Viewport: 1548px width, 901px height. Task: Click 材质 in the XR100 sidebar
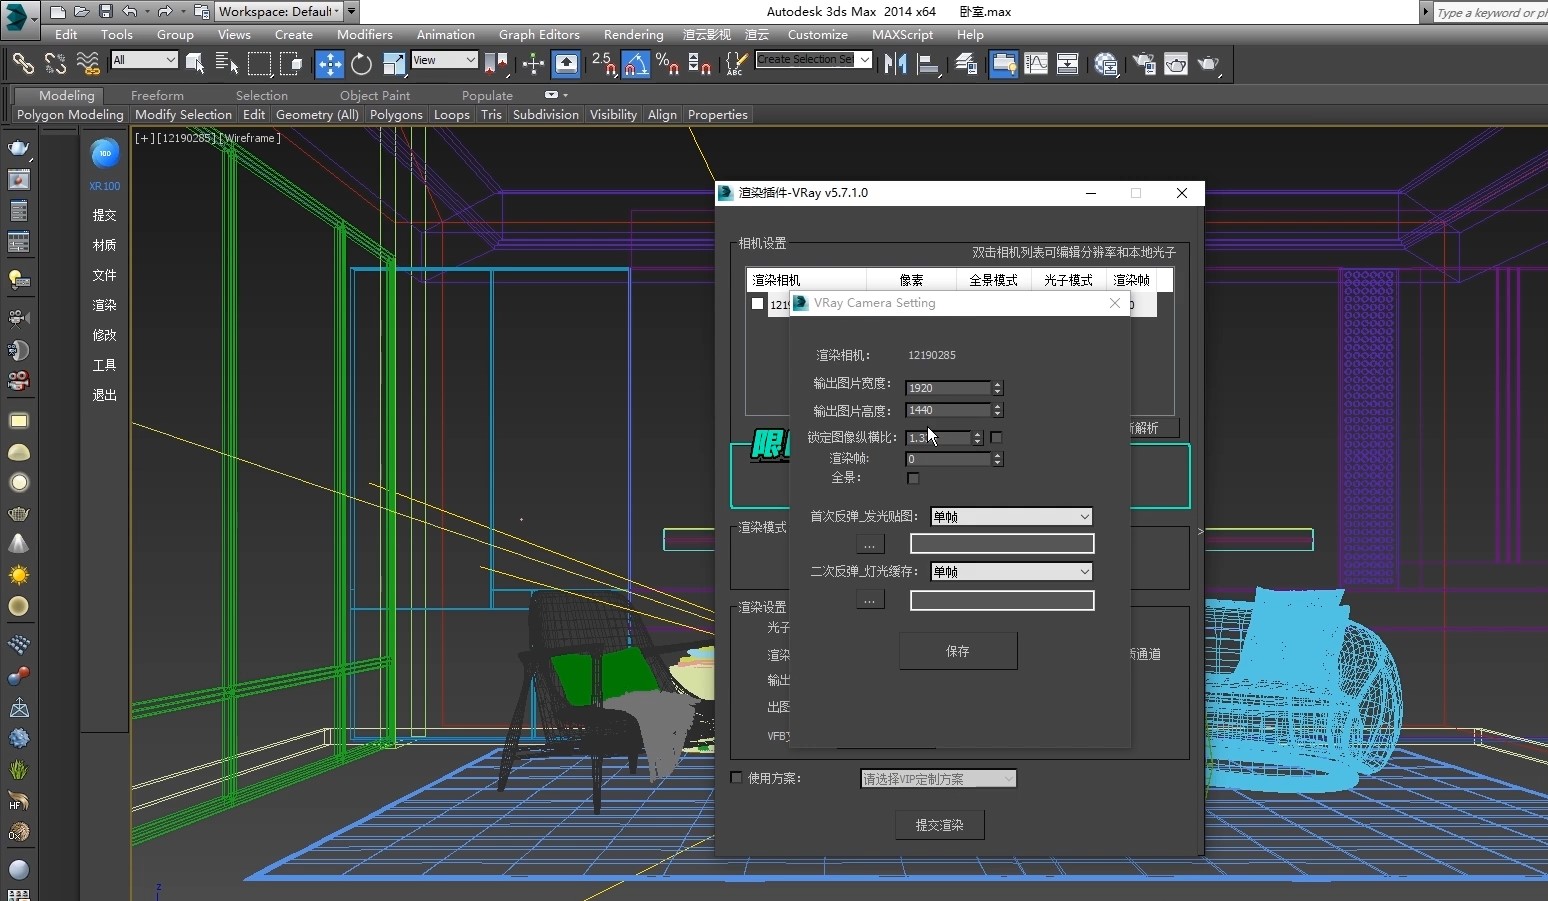105,245
